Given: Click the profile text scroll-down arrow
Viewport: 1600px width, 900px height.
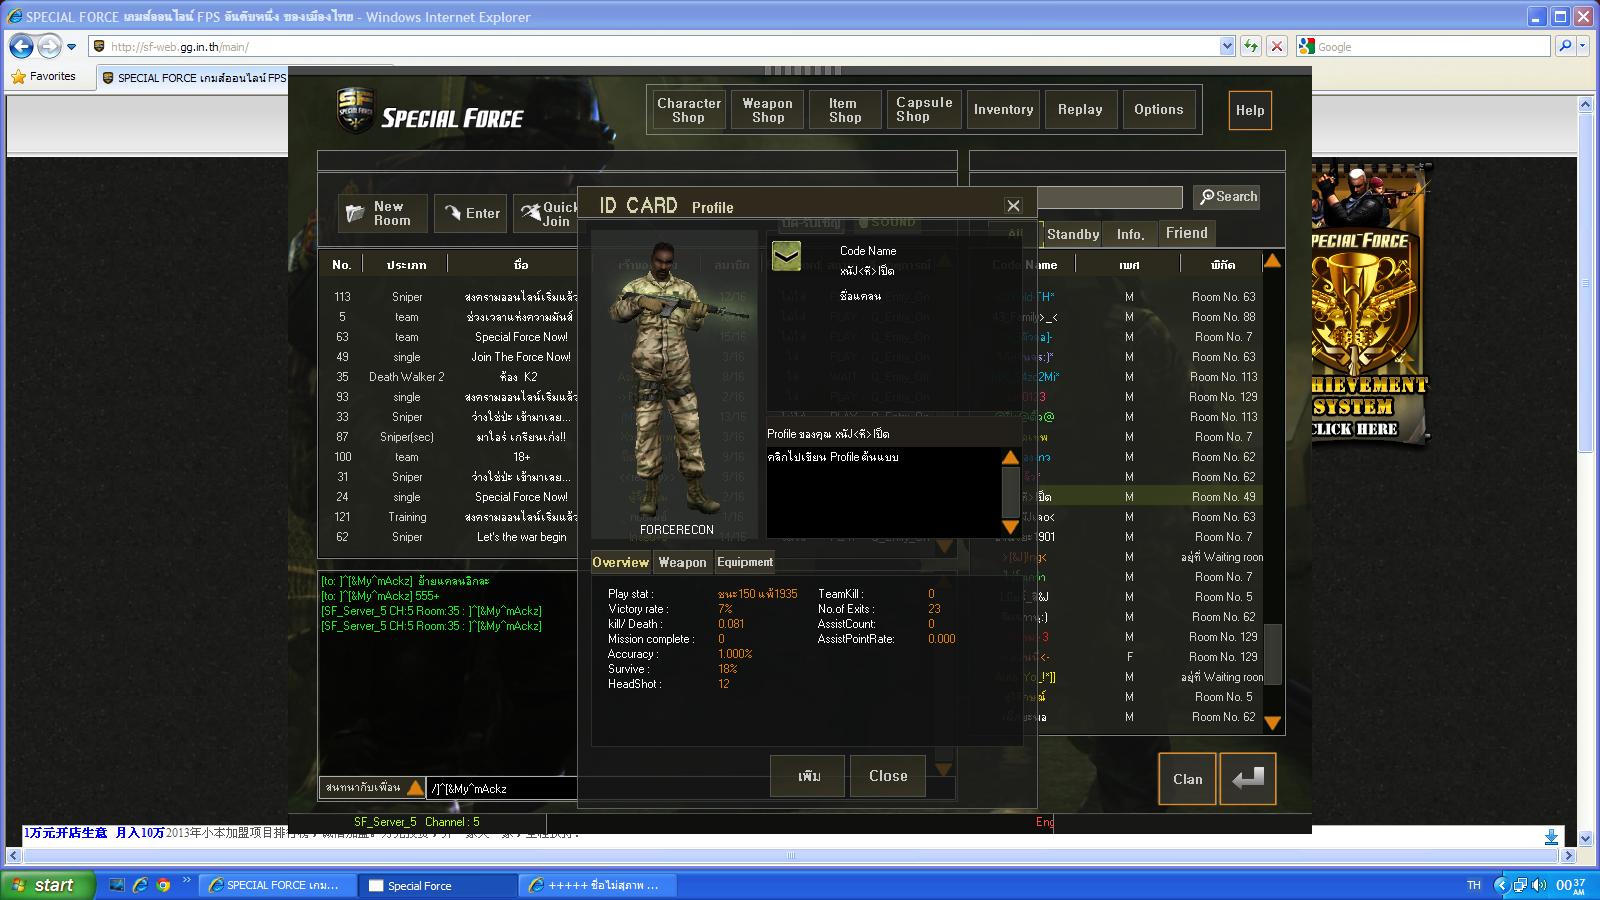Looking at the screenshot, I should click(1010, 527).
